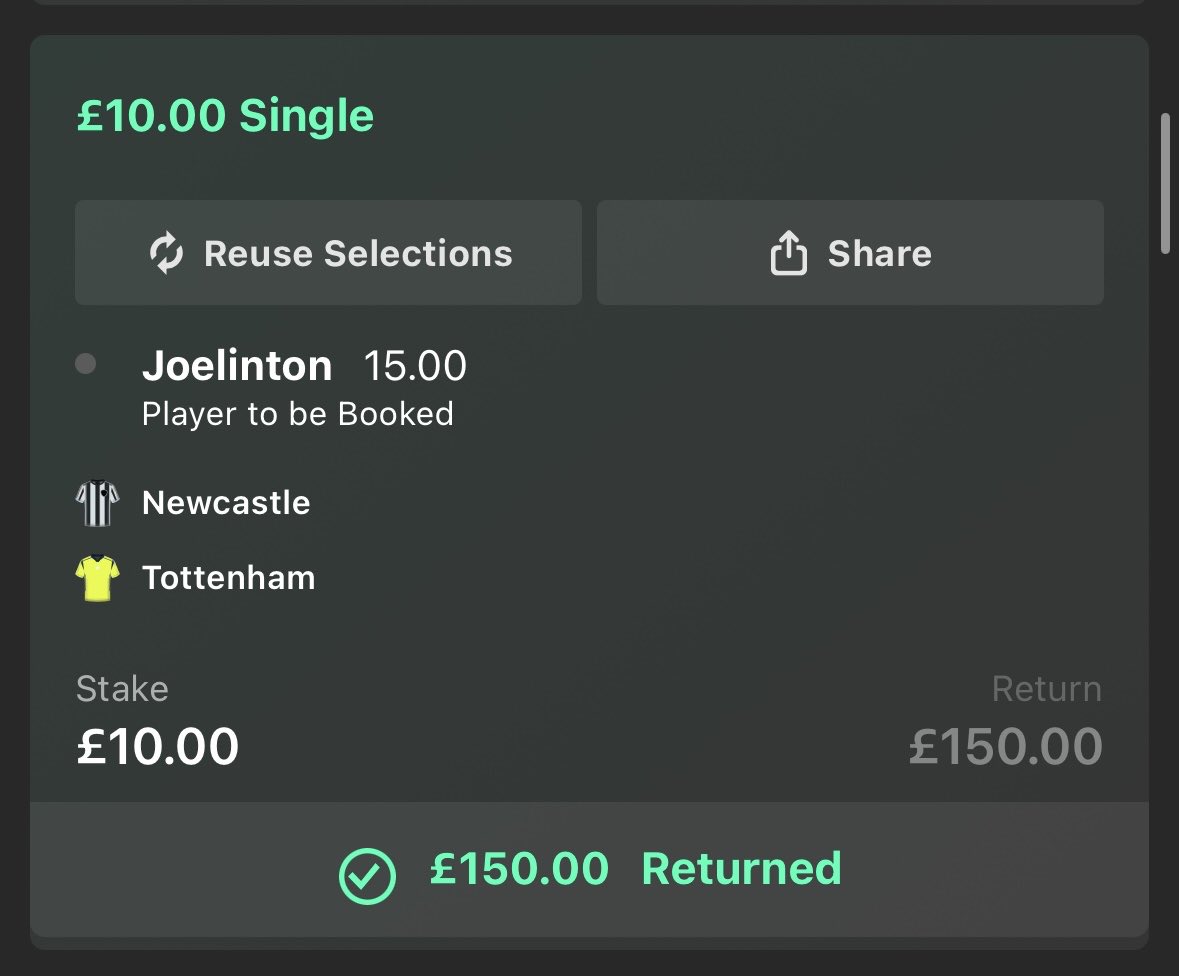Click the £150.00 return amount
The image size is (1179, 976).
click(1006, 747)
